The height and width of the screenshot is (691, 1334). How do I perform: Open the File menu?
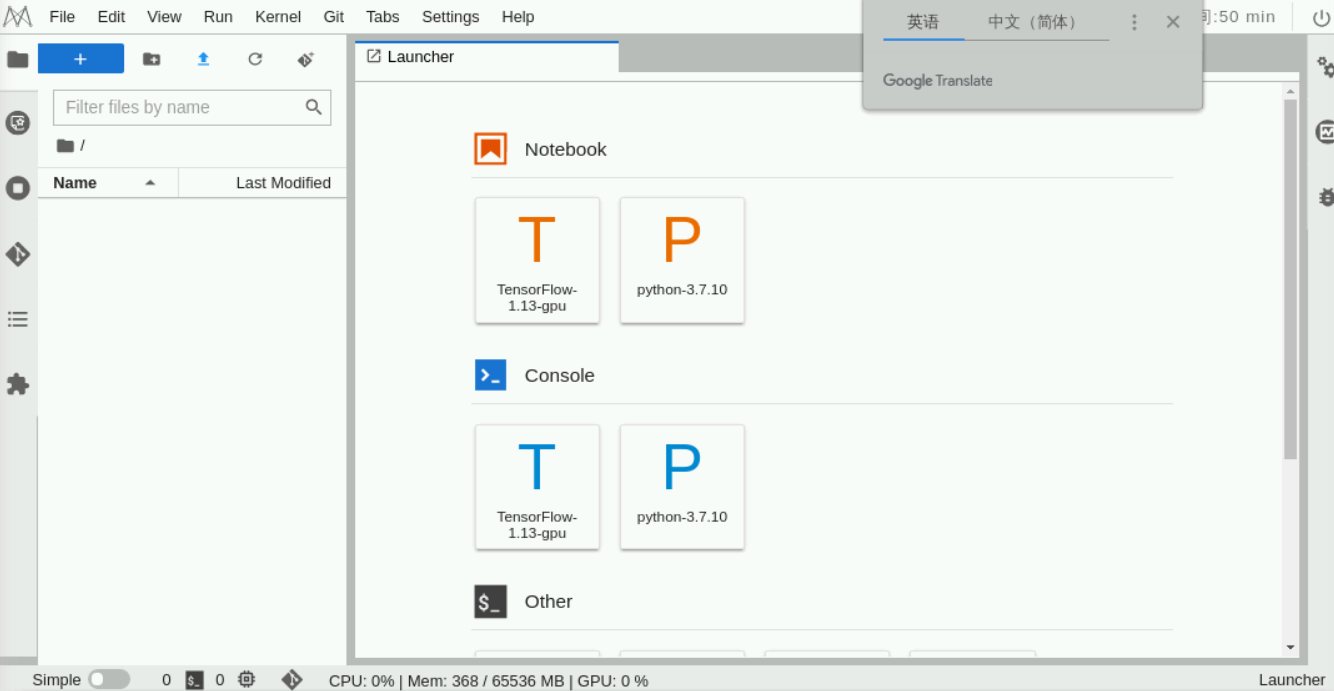62,17
